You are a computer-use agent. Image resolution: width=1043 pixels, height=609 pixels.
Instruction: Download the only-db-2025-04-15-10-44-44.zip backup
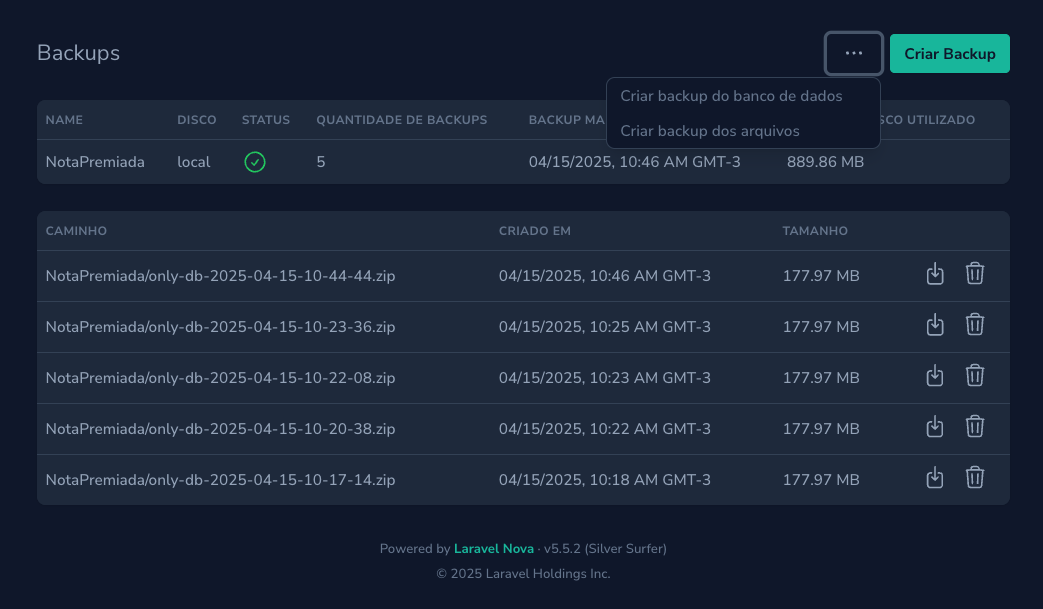[935, 274]
